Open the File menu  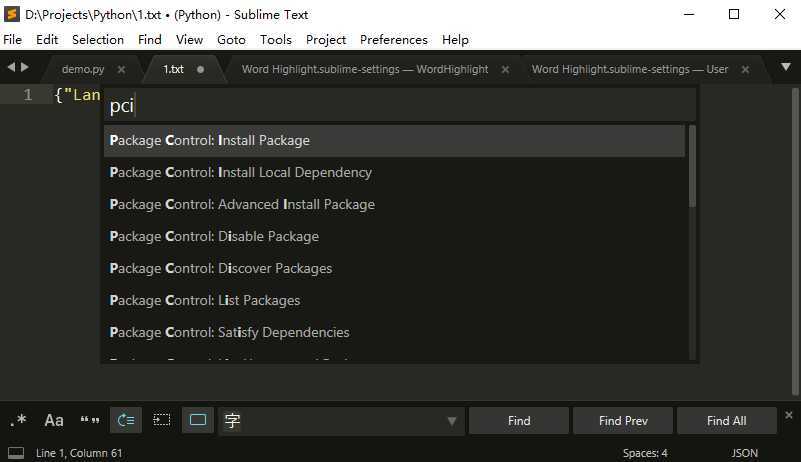point(12,40)
